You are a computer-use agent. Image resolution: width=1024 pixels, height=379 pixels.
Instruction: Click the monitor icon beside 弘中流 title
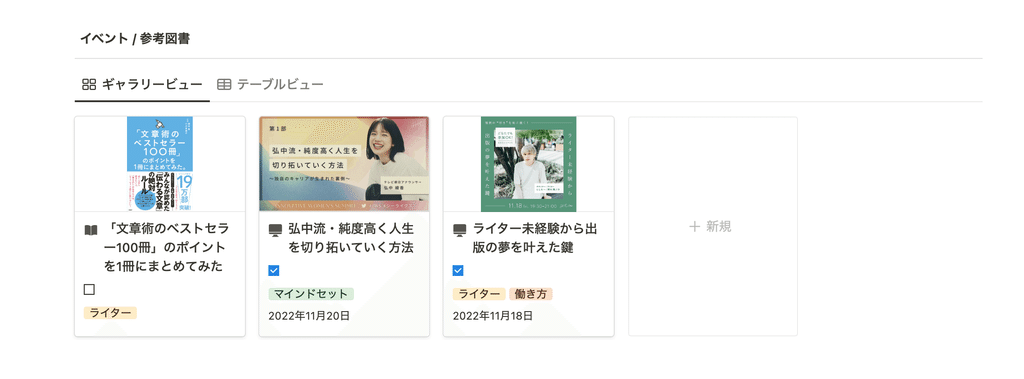pyautogui.click(x=275, y=230)
